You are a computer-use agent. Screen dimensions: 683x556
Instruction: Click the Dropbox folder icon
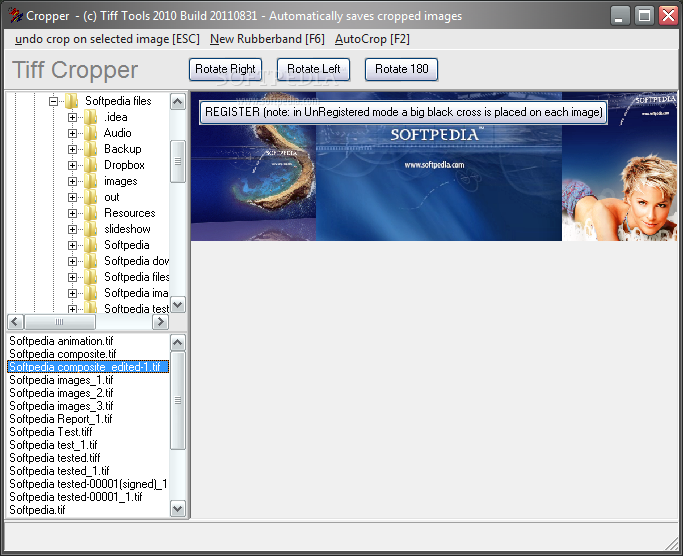(x=90, y=165)
